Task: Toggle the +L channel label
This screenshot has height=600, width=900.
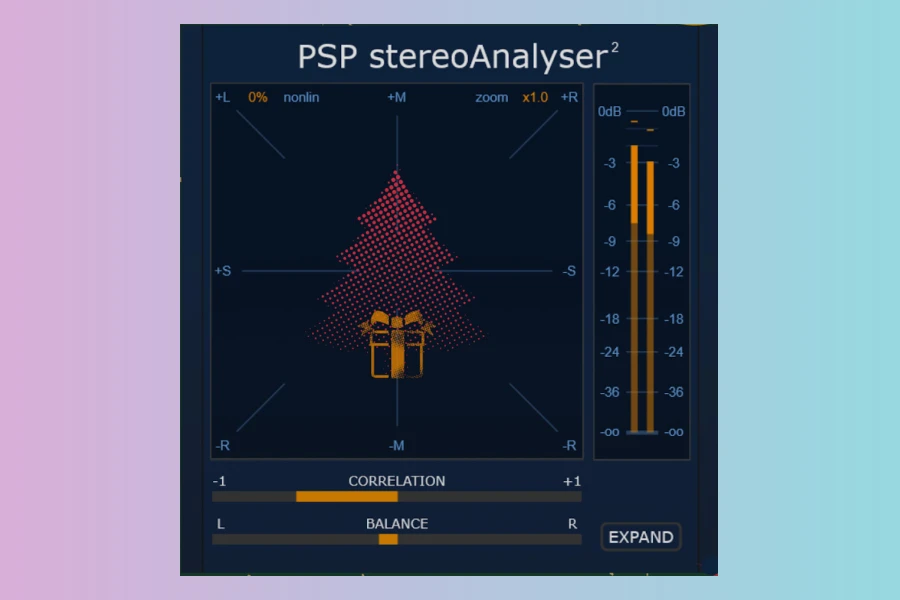Action: tap(223, 98)
